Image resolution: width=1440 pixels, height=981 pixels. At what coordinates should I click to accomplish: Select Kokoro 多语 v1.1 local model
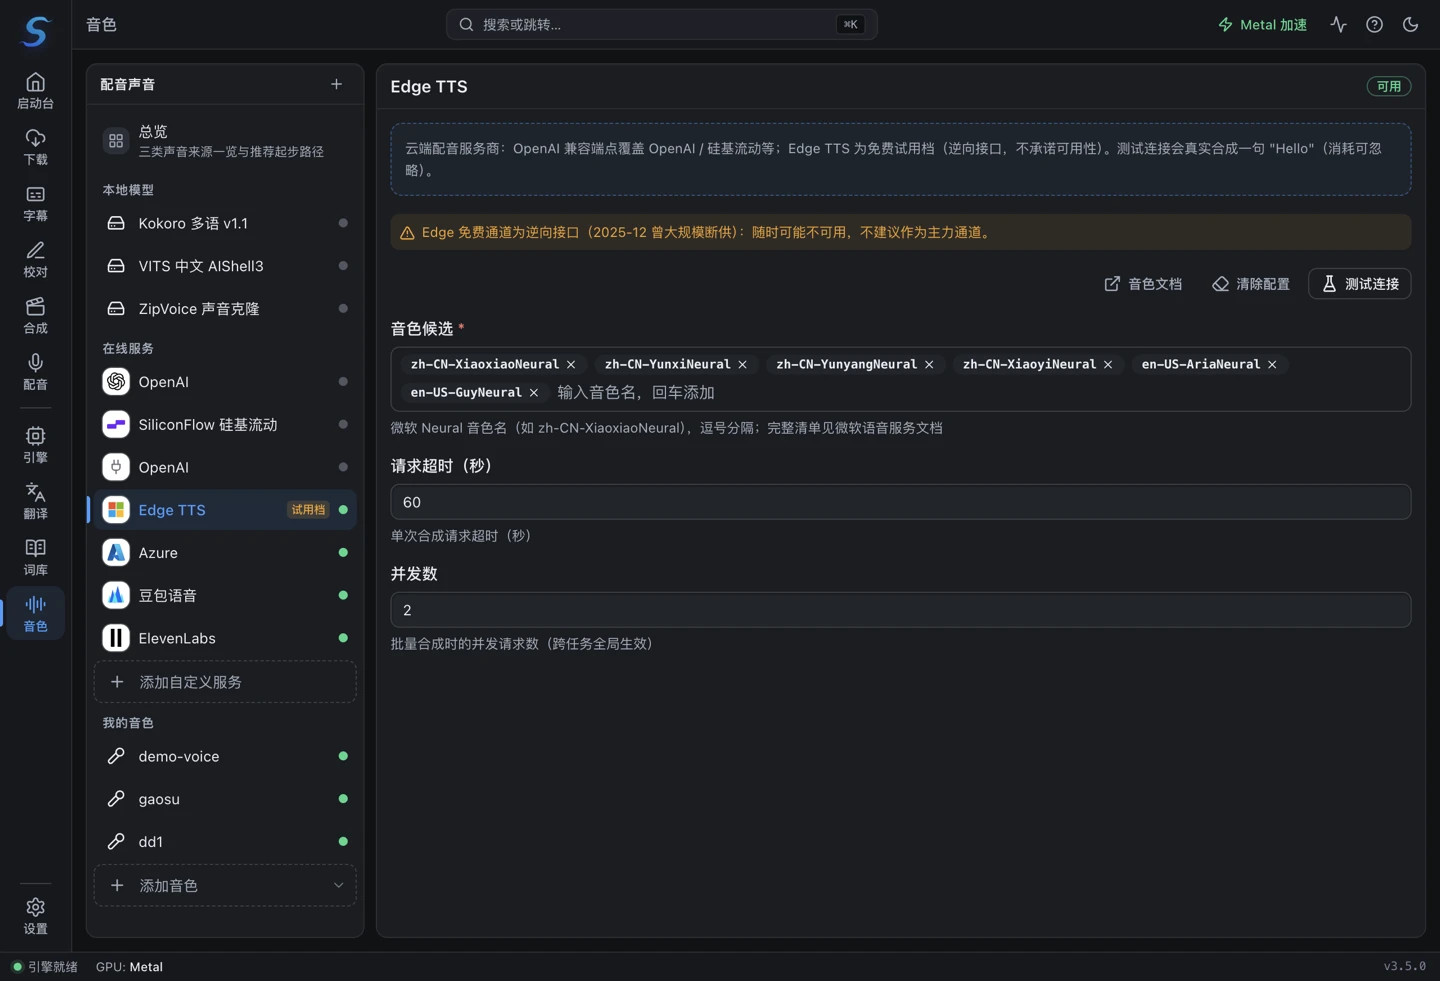click(x=225, y=223)
